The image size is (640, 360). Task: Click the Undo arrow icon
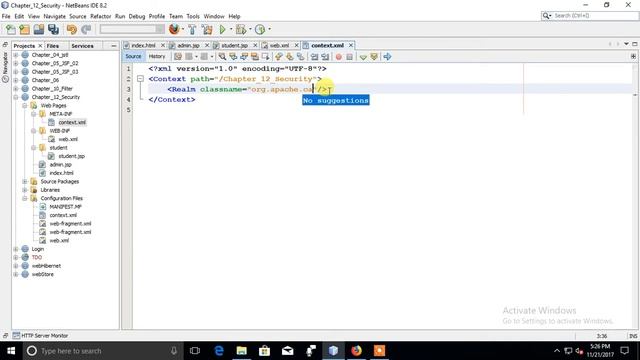72,29
